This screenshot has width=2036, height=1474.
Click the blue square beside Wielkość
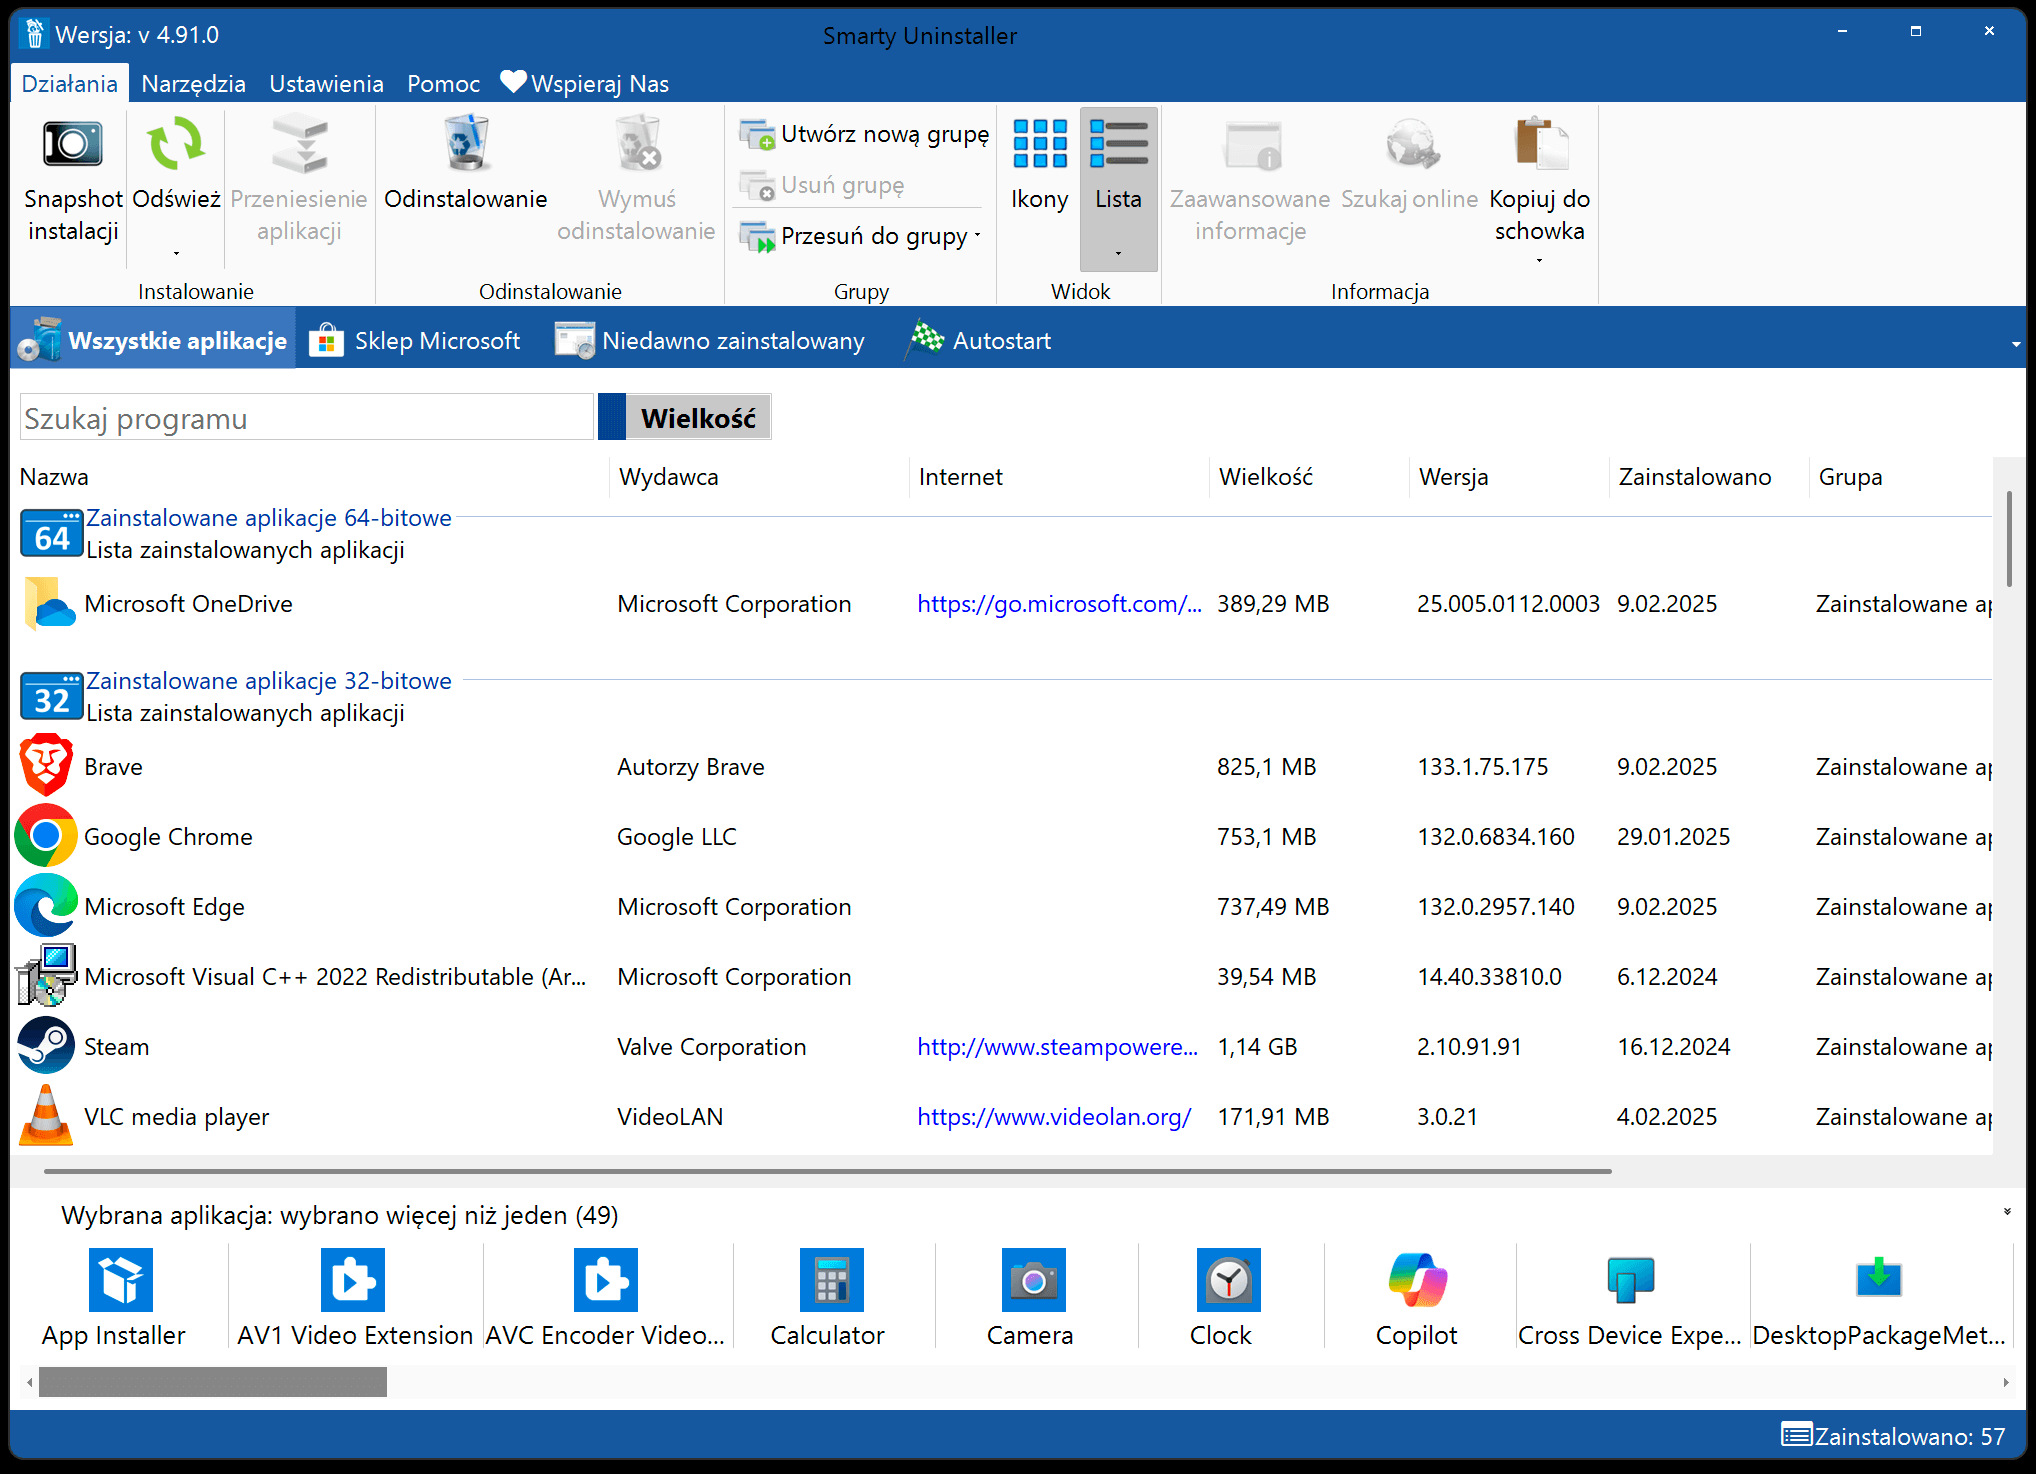click(x=612, y=418)
